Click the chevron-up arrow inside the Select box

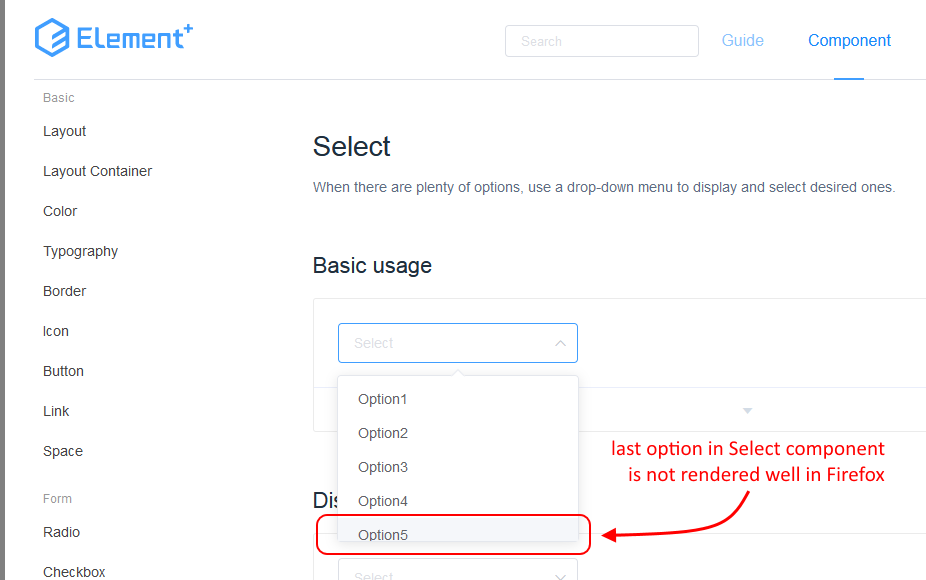click(x=560, y=342)
